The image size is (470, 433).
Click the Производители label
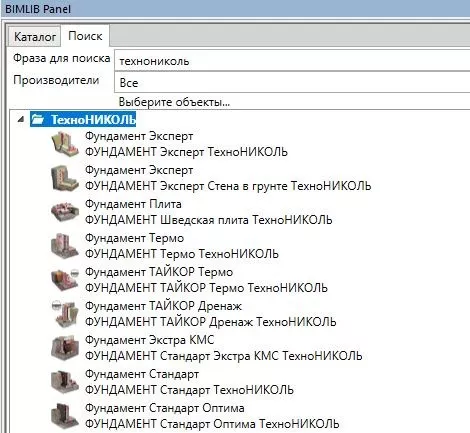[56, 80]
